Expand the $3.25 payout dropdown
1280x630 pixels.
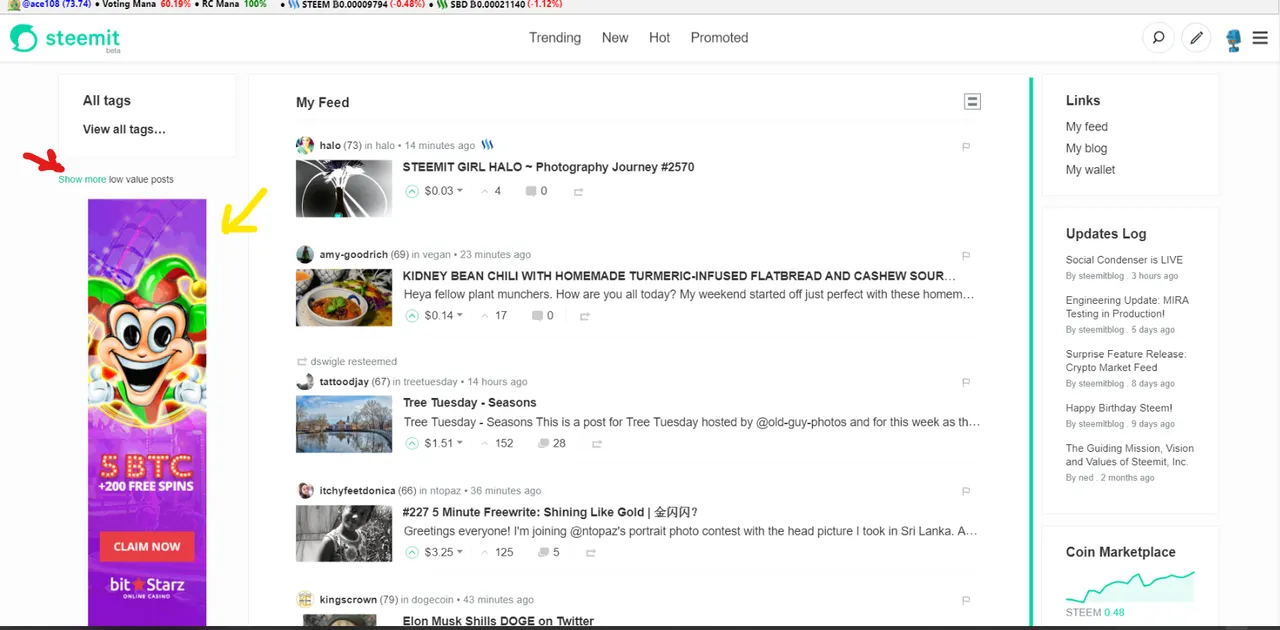pyautogui.click(x=444, y=552)
